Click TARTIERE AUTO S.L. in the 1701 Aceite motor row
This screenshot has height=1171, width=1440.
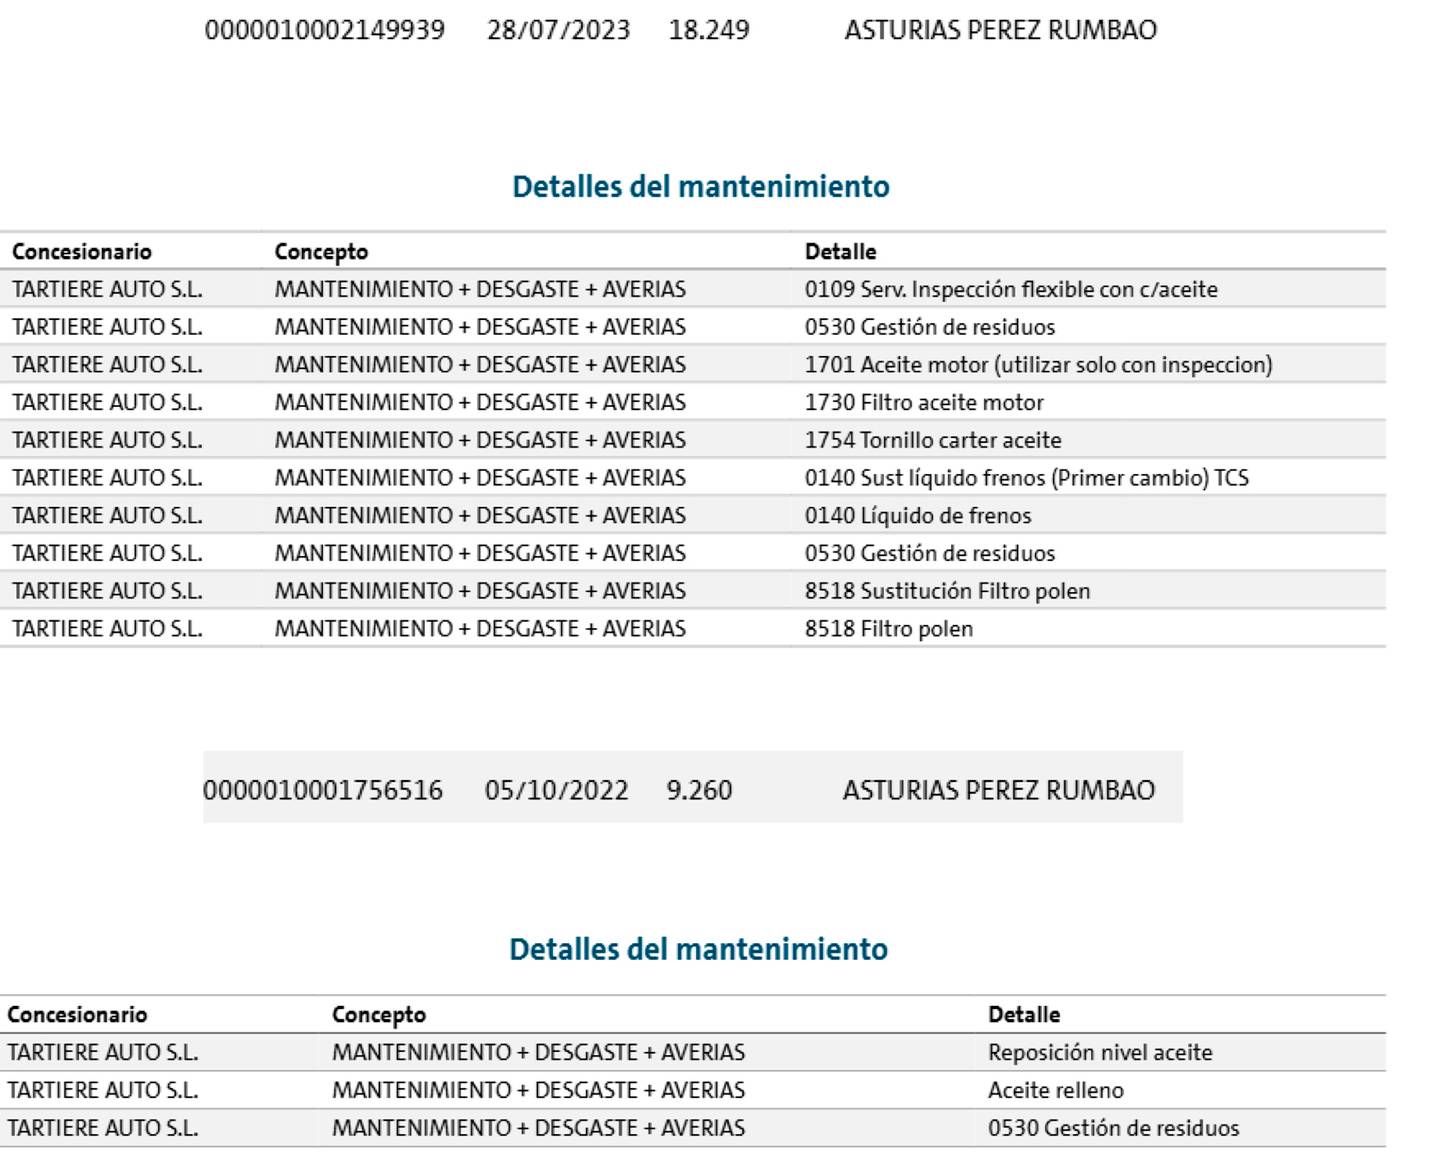pyautogui.click(x=107, y=365)
